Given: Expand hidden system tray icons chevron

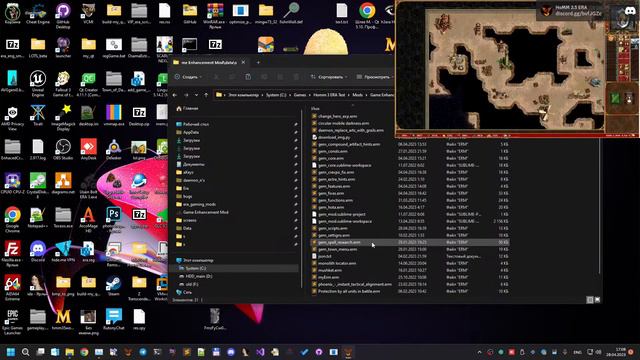Looking at the screenshot, I should [x=479, y=352].
